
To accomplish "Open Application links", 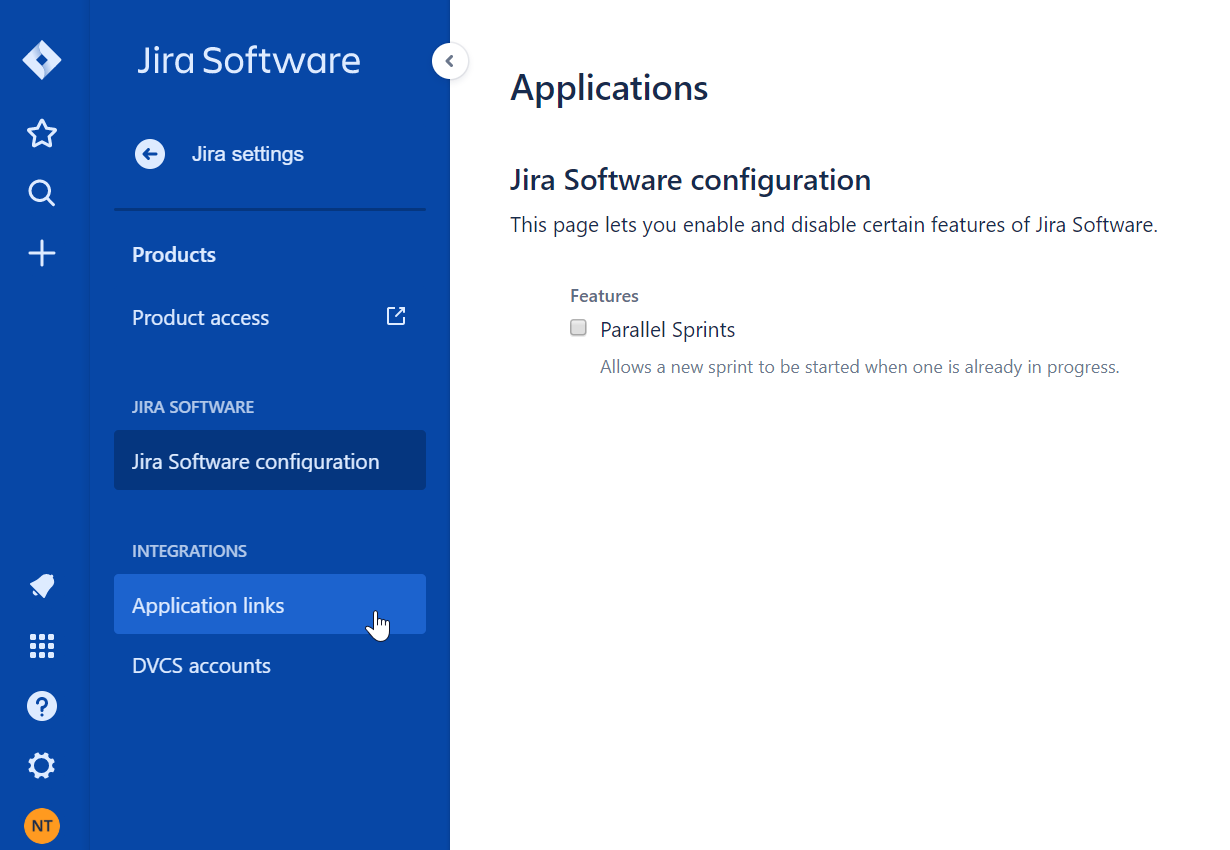I will pyautogui.click(x=270, y=604).
